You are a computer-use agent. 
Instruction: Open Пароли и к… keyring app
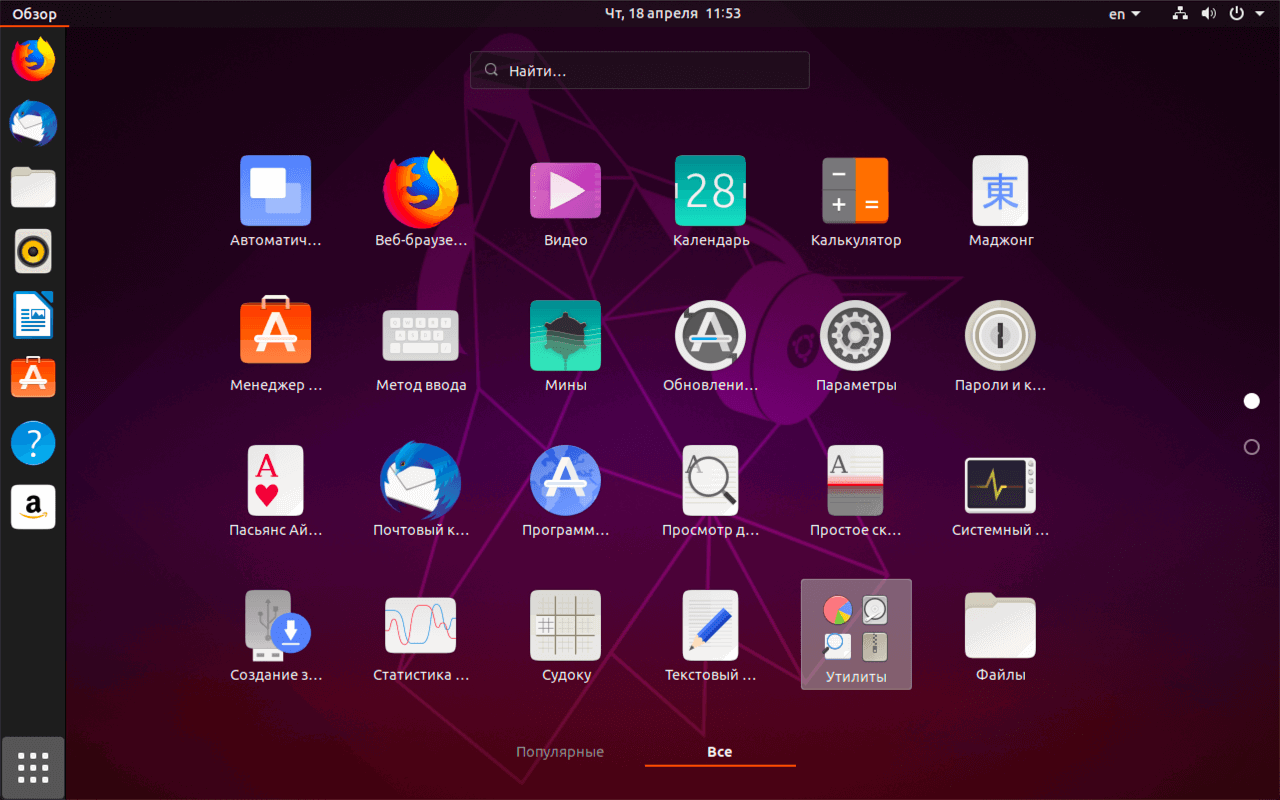tap(1000, 346)
